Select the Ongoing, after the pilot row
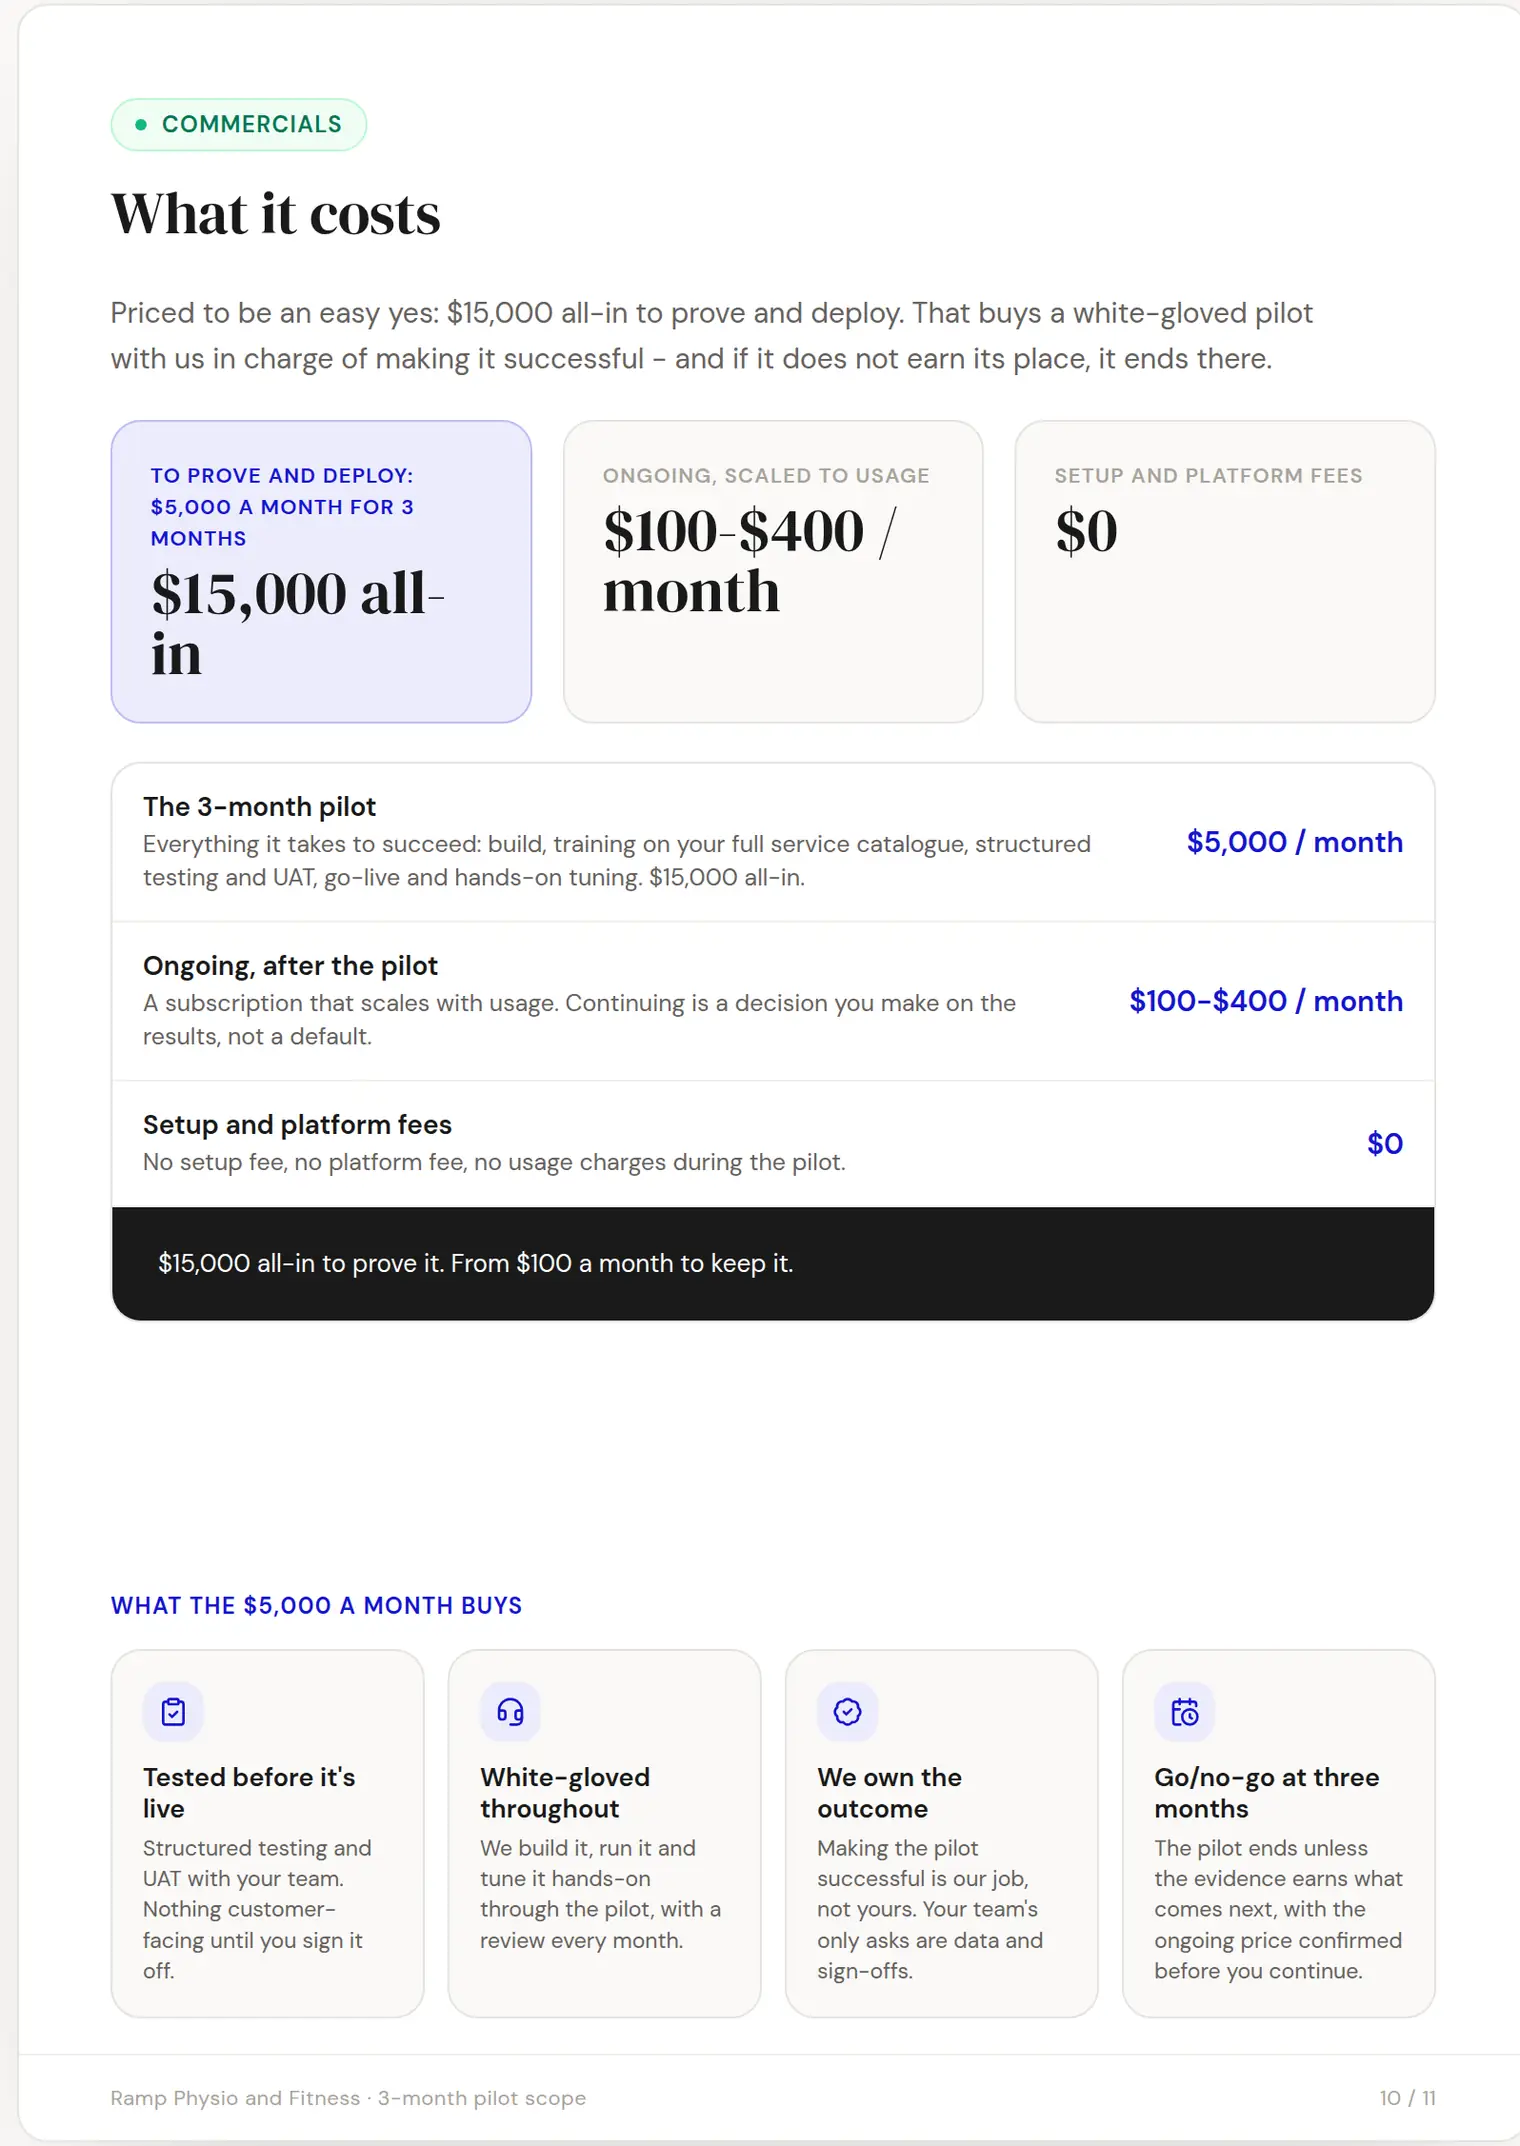Image resolution: width=1520 pixels, height=2146 pixels. pos(773,1001)
